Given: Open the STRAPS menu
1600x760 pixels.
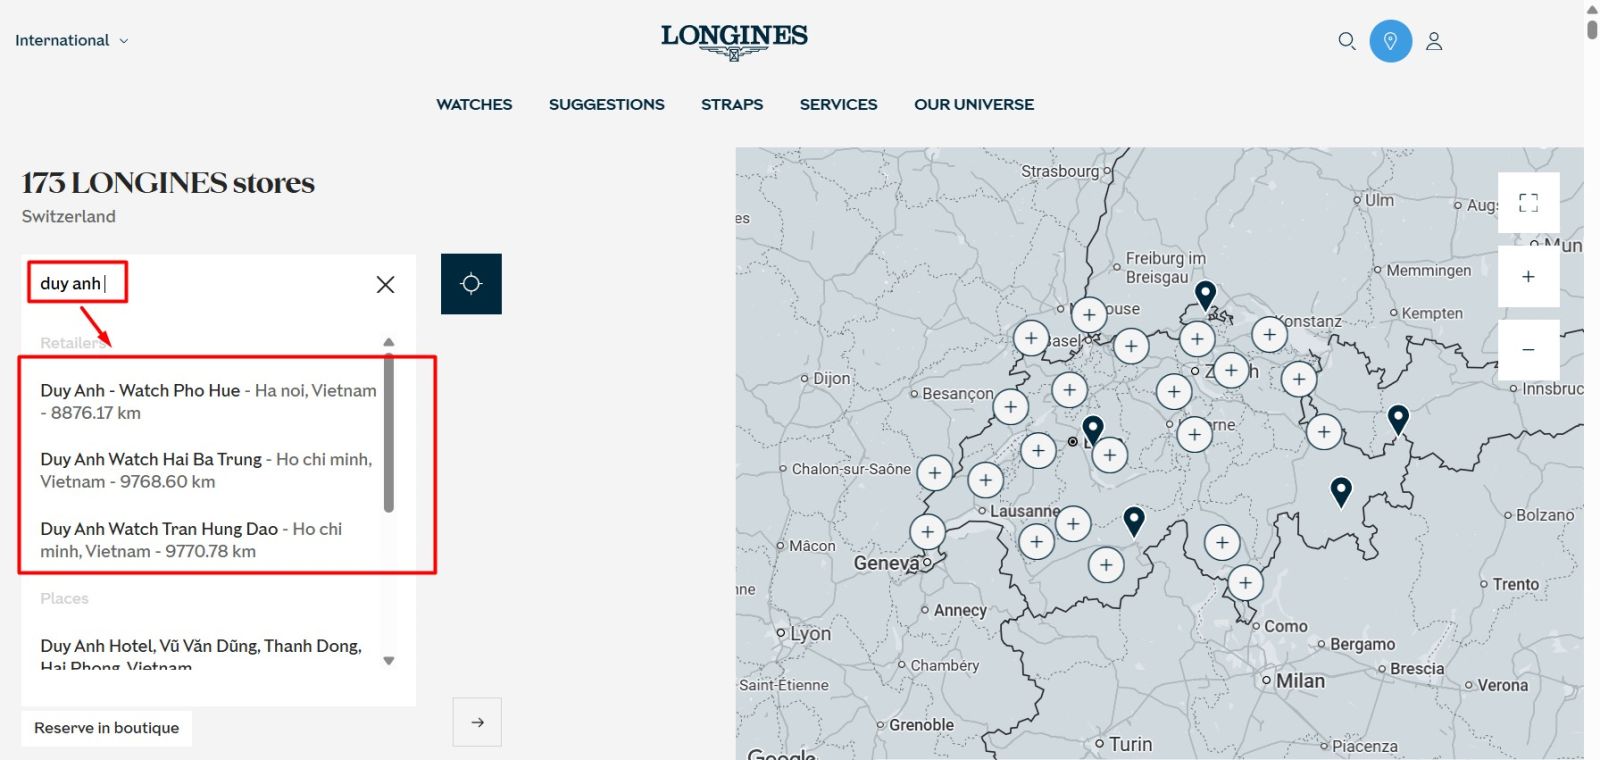Looking at the screenshot, I should 732,104.
